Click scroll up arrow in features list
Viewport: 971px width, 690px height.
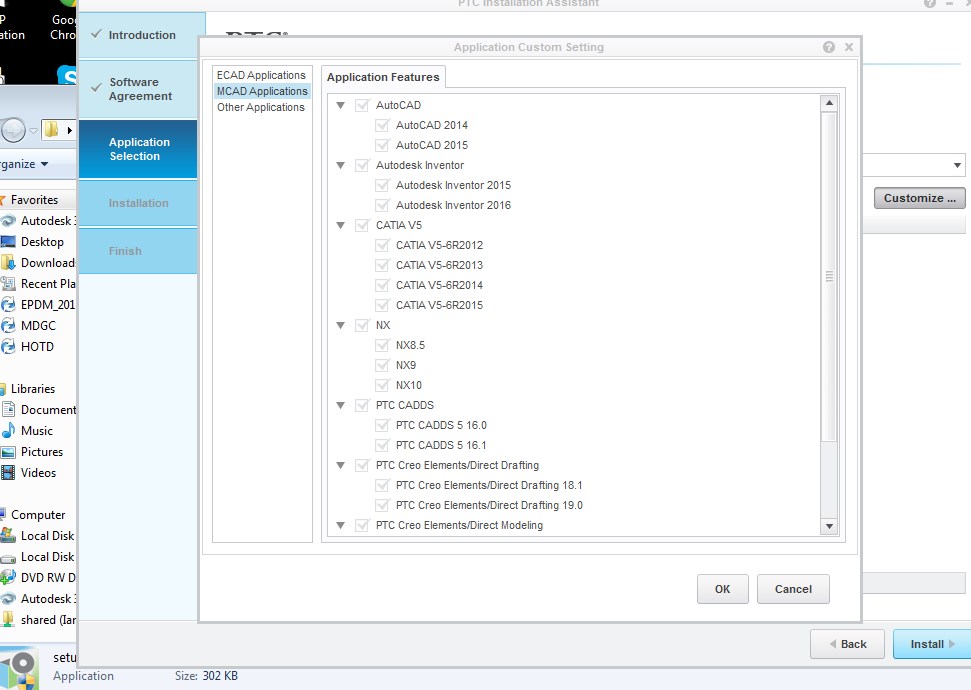tap(829, 103)
